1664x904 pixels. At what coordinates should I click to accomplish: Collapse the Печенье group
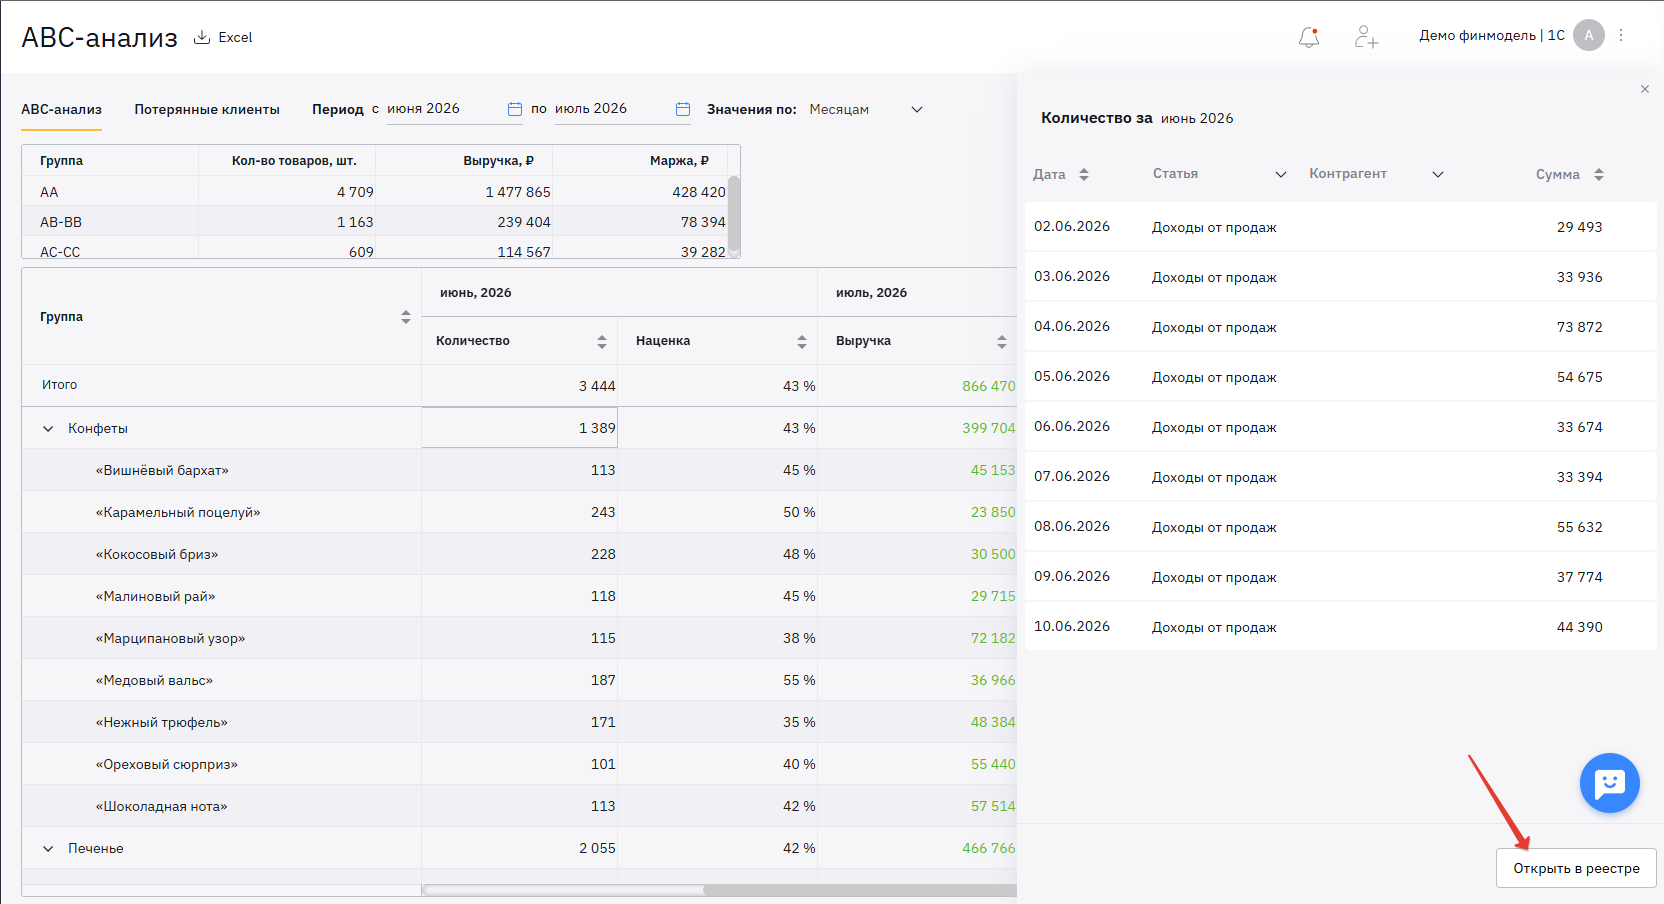point(48,848)
